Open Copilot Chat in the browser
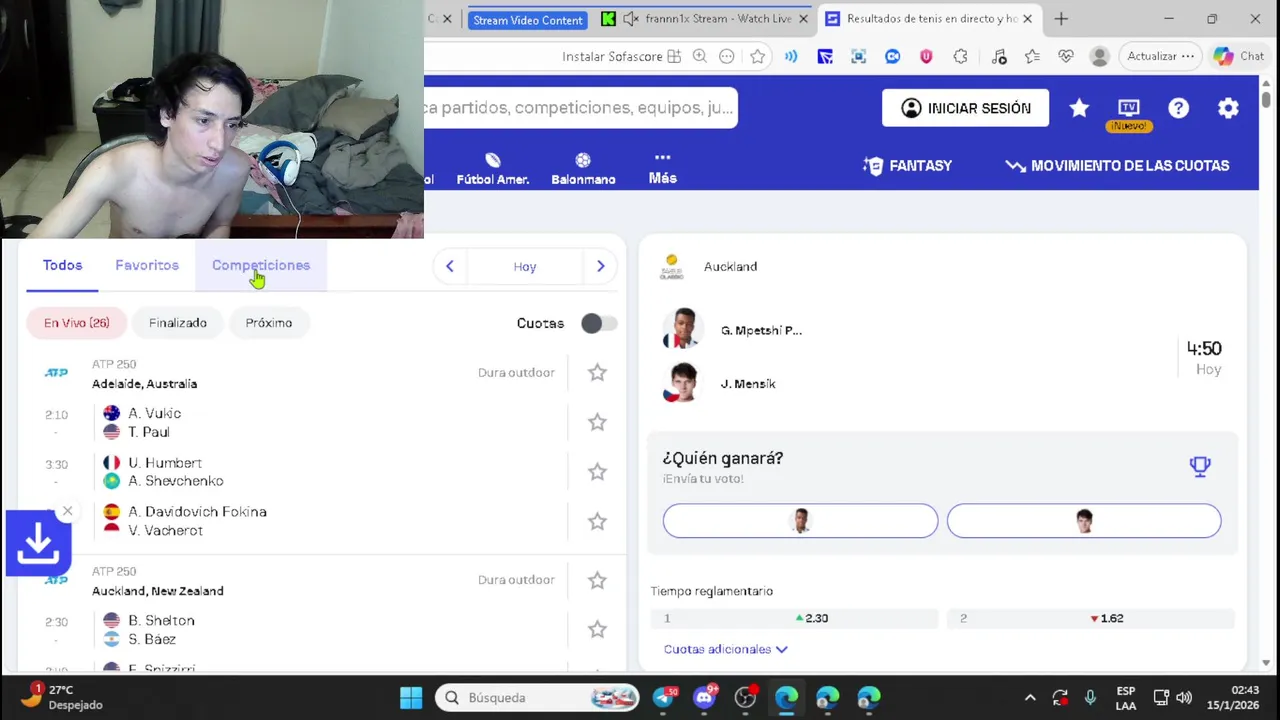1280x720 pixels. pos(1238,57)
